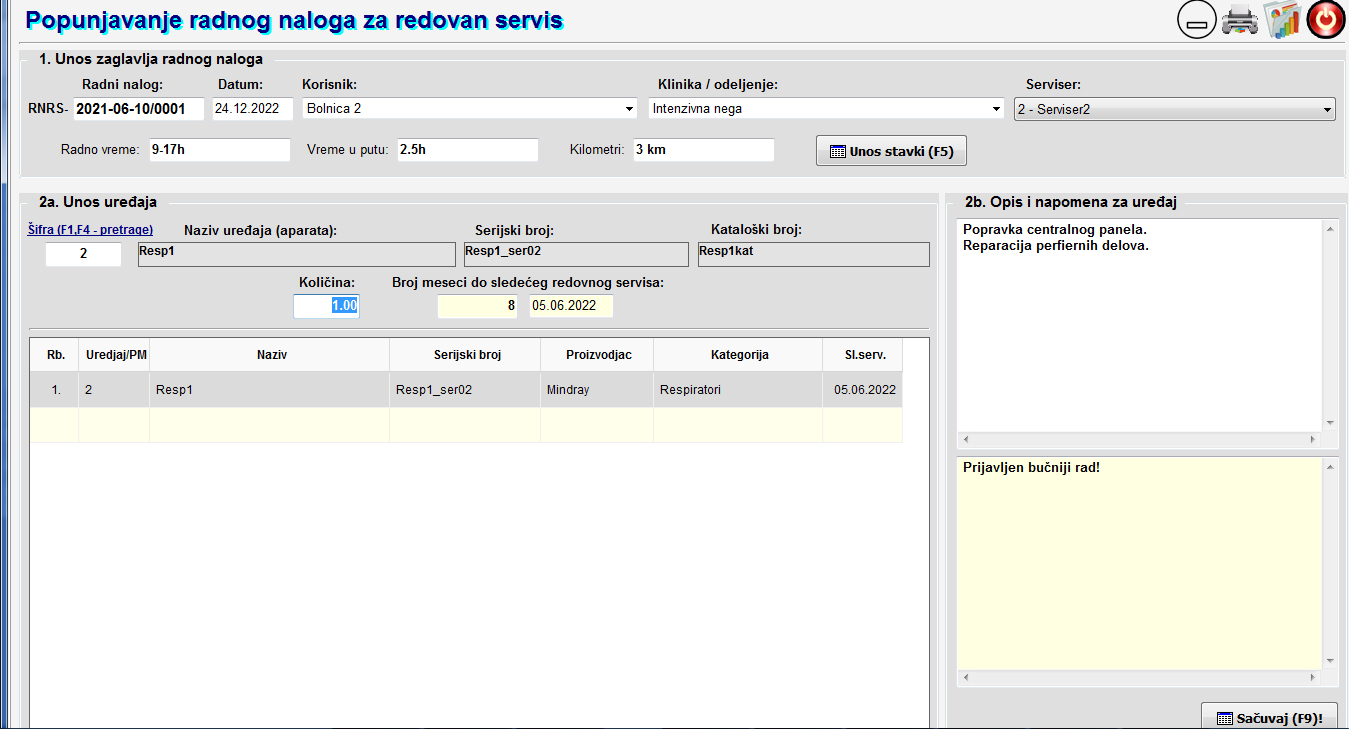
Task: Click the minimize circle icon
Action: coord(1197,19)
